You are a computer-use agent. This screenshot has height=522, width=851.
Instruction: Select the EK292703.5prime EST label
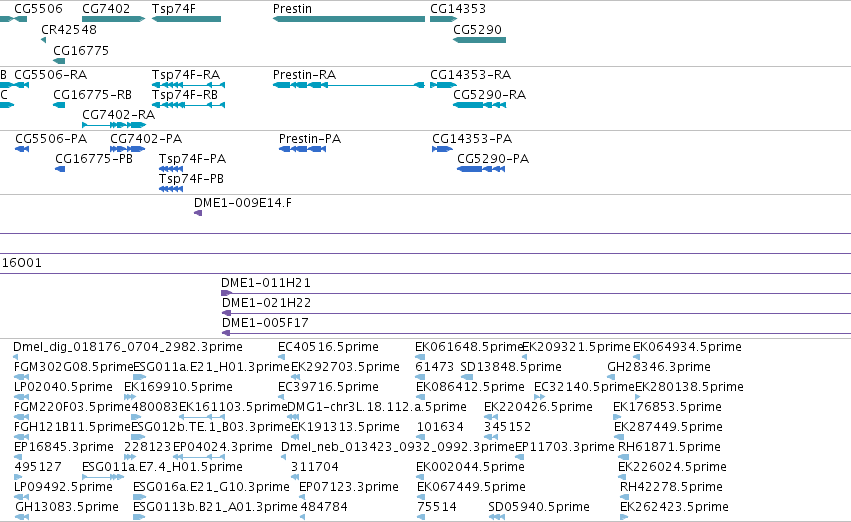pos(345,367)
